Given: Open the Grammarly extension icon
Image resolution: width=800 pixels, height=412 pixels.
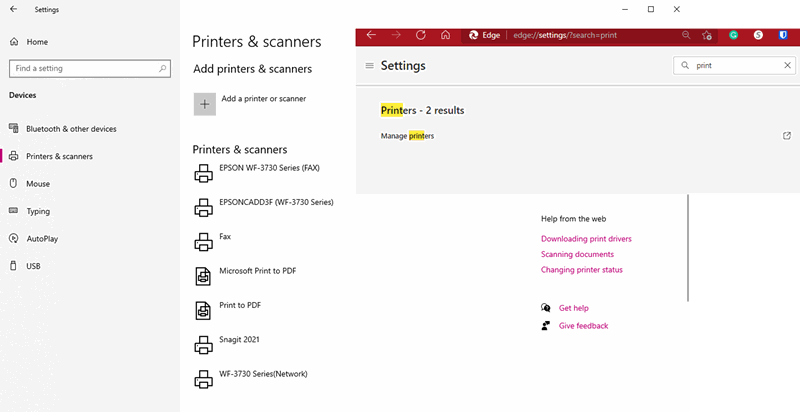Looking at the screenshot, I should [733, 35].
